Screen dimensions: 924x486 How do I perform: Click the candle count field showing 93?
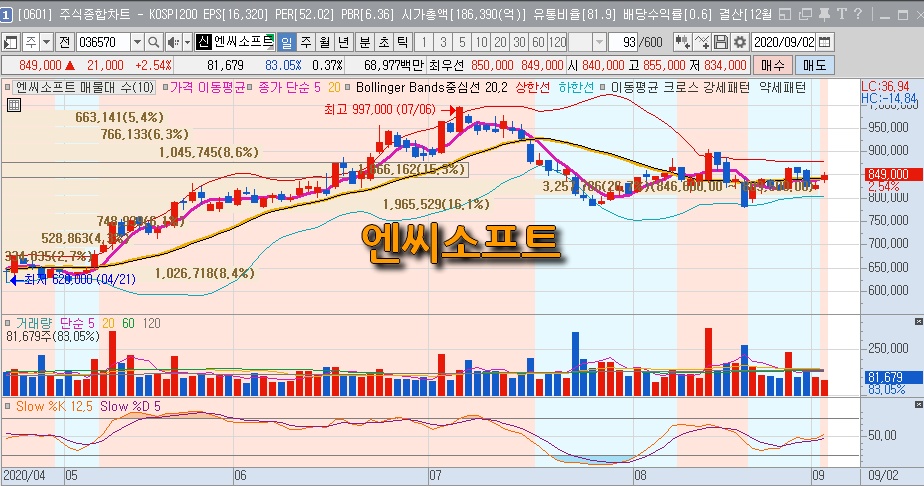click(x=623, y=42)
